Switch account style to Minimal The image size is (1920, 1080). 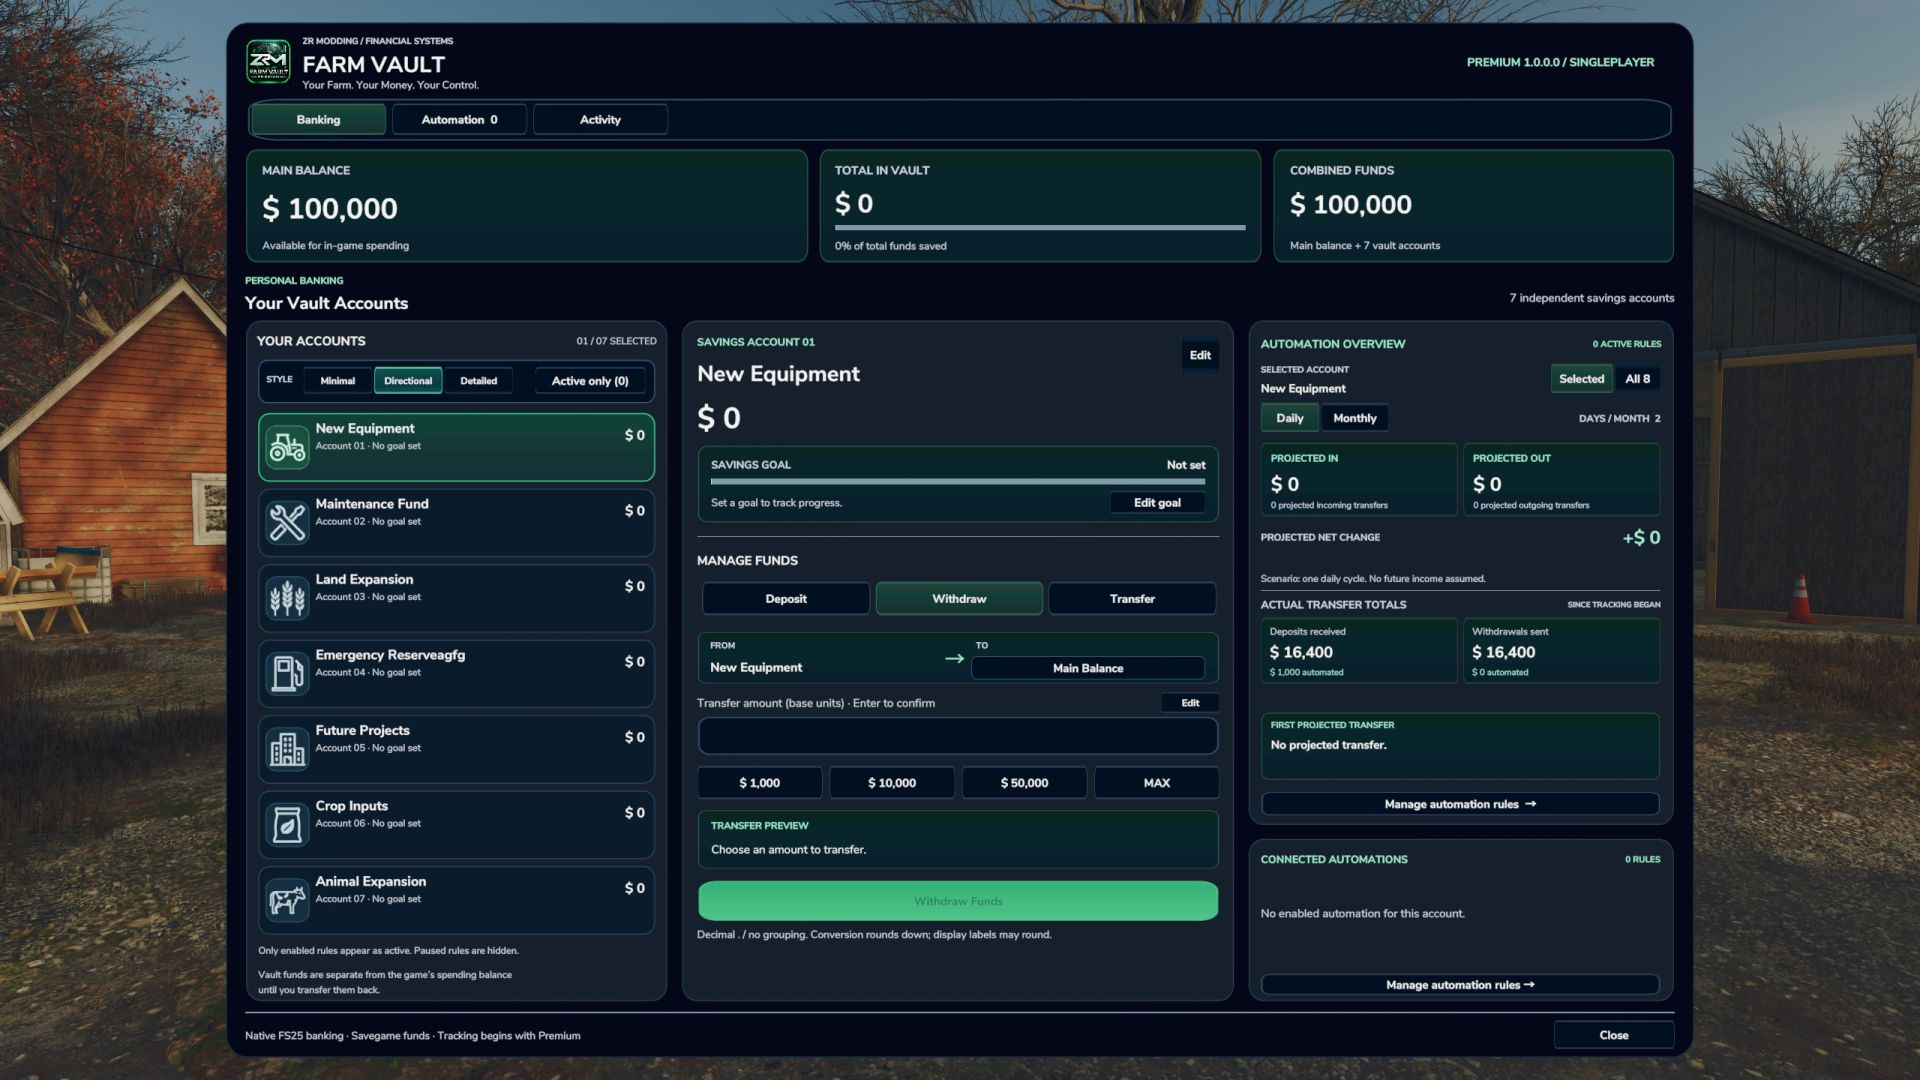pyautogui.click(x=337, y=381)
